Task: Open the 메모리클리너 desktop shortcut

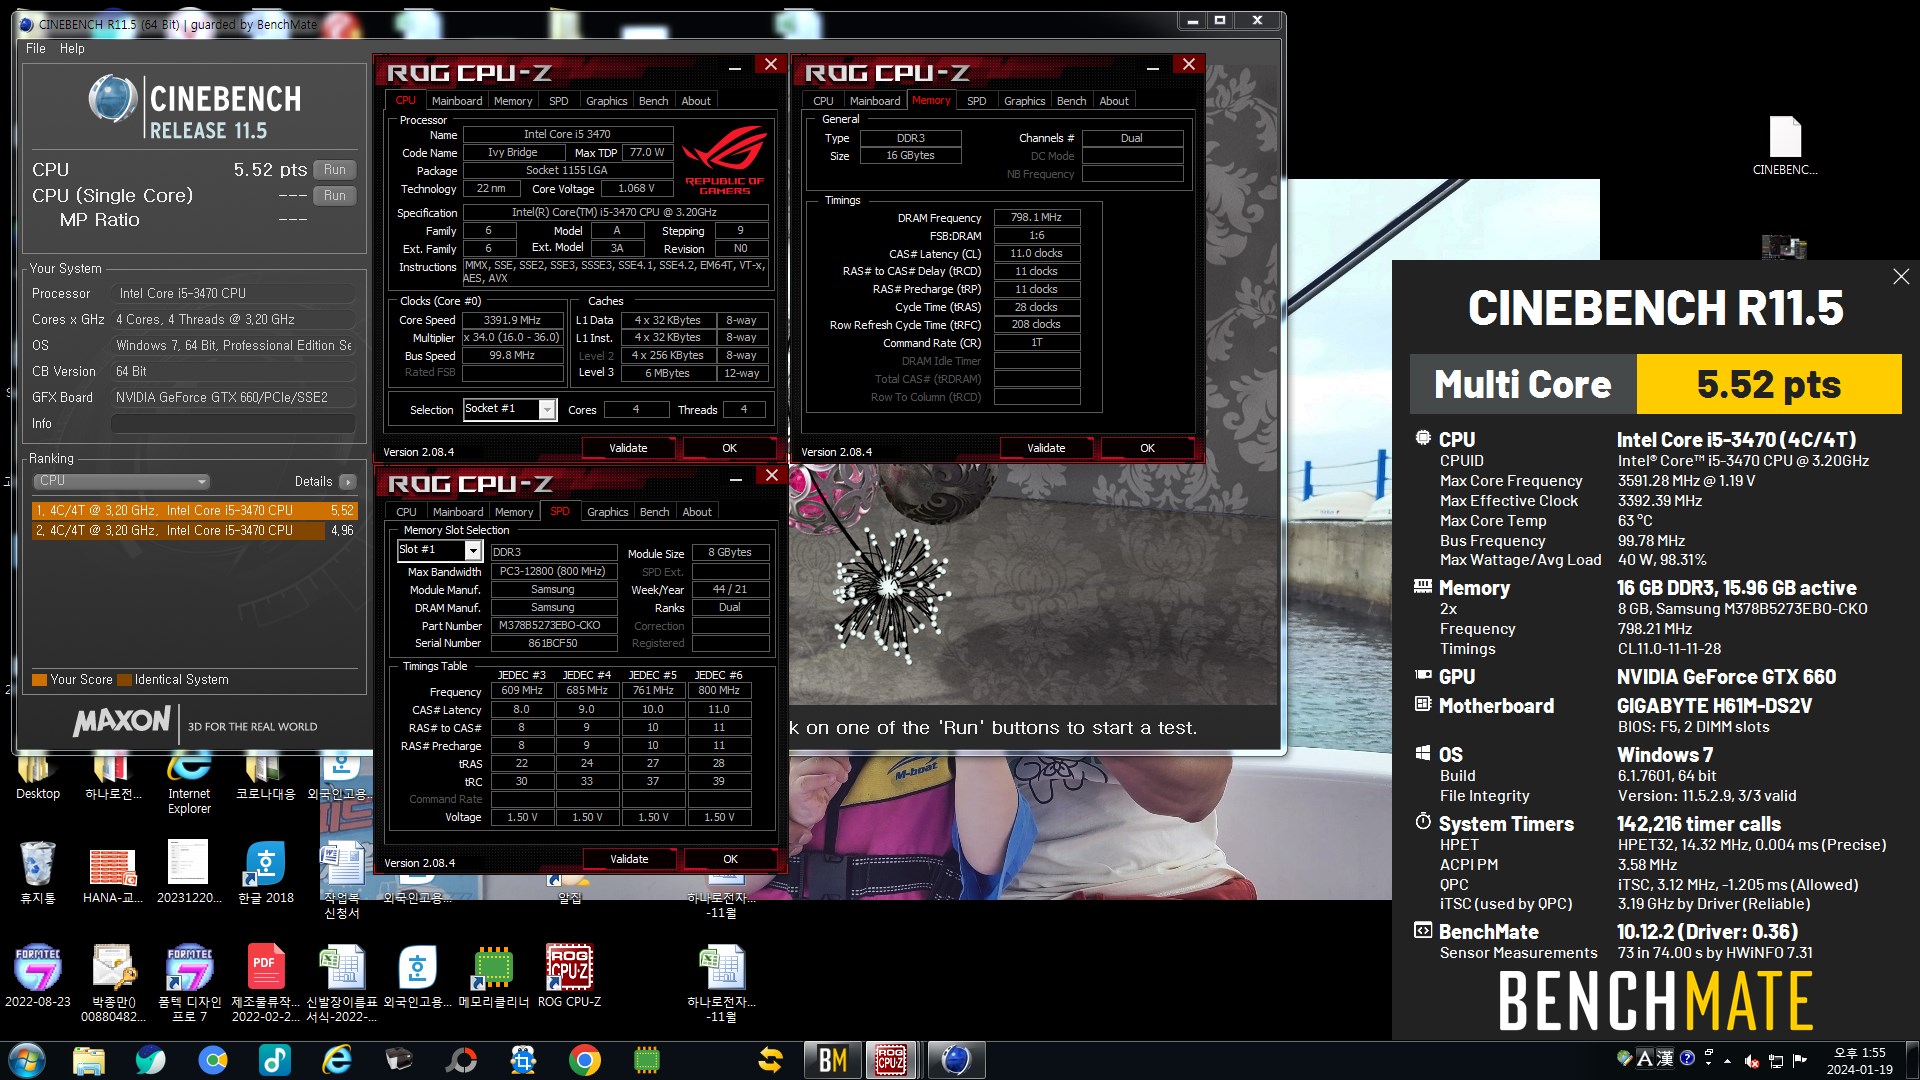Action: click(493, 975)
